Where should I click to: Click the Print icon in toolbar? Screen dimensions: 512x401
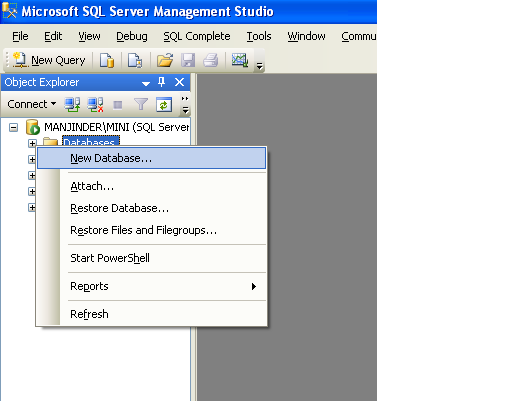[x=211, y=60]
